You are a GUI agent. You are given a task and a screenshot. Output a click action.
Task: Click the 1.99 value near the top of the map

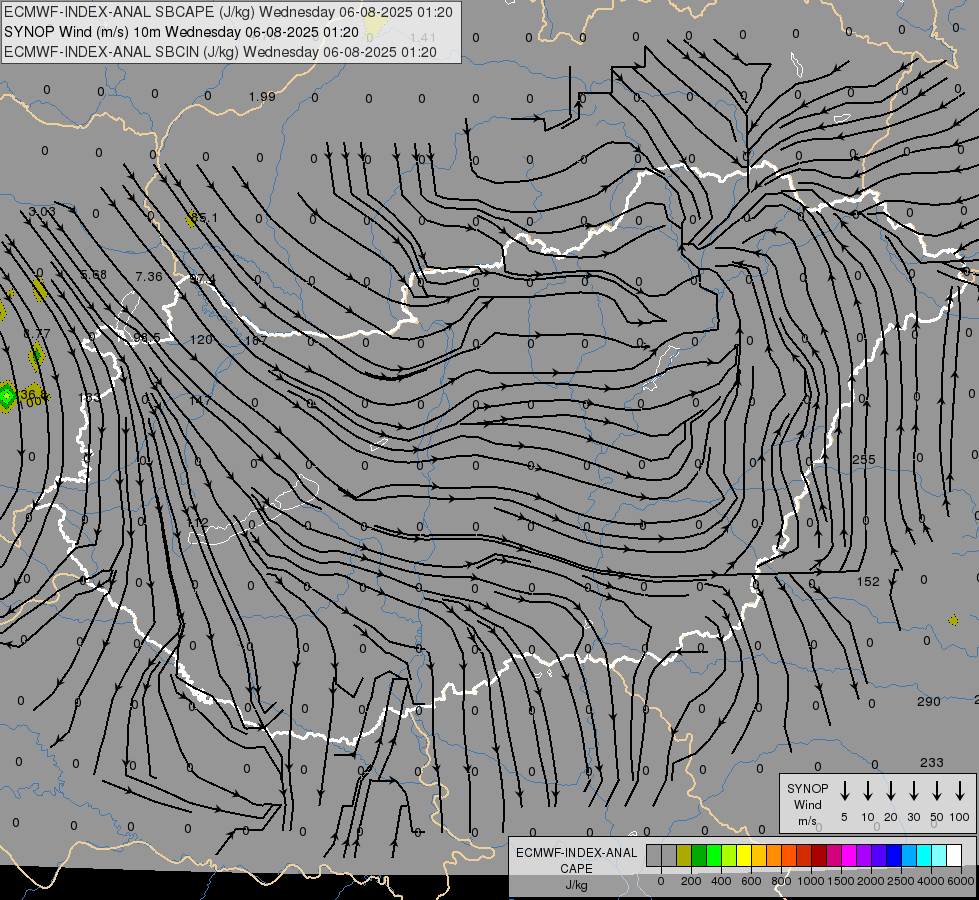(x=262, y=96)
